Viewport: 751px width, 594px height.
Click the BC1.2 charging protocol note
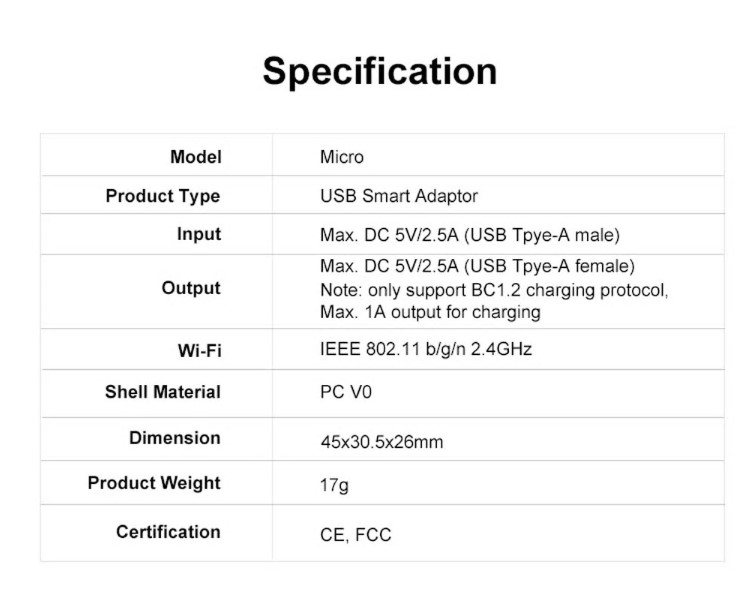pyautogui.click(x=493, y=290)
